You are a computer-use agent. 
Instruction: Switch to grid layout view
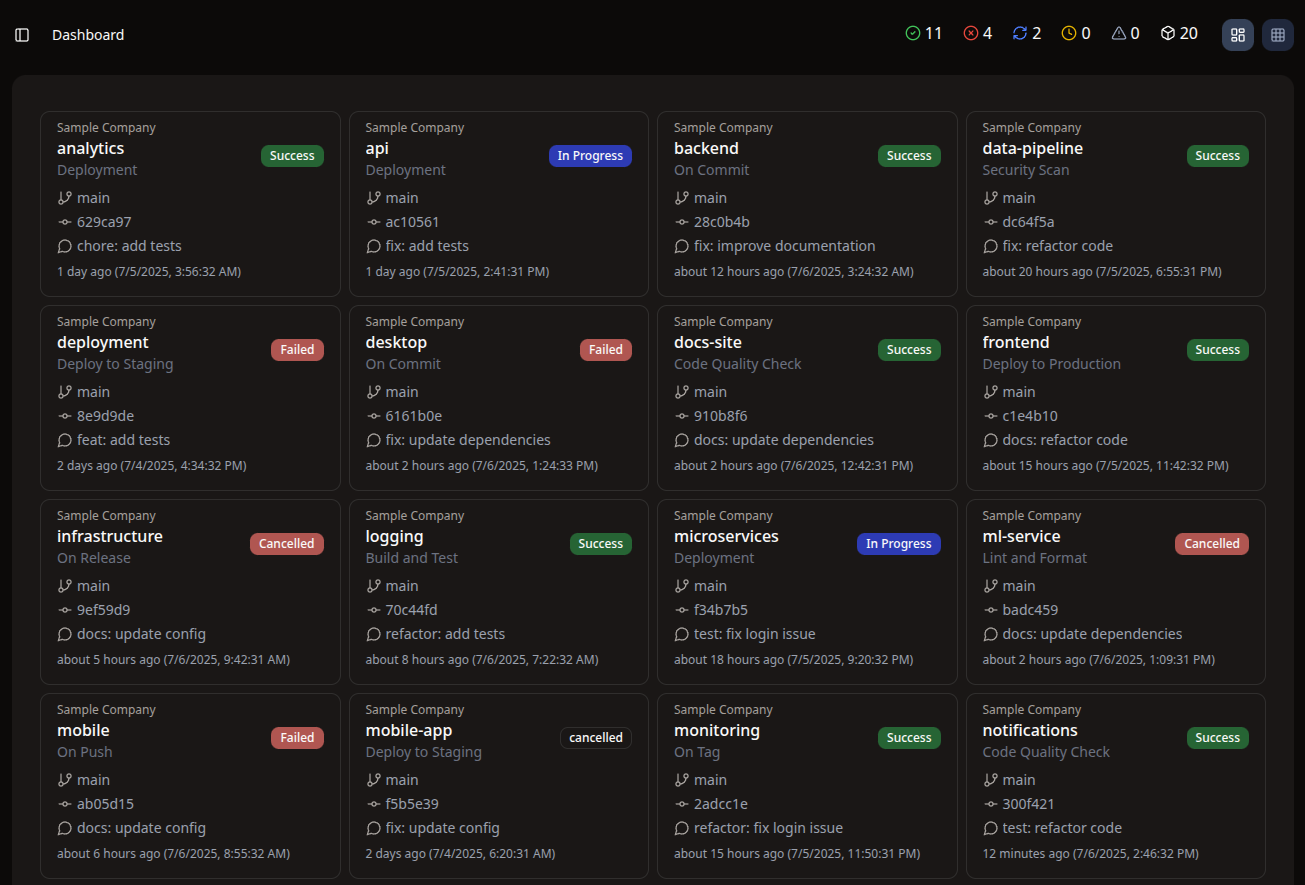tap(1276, 34)
